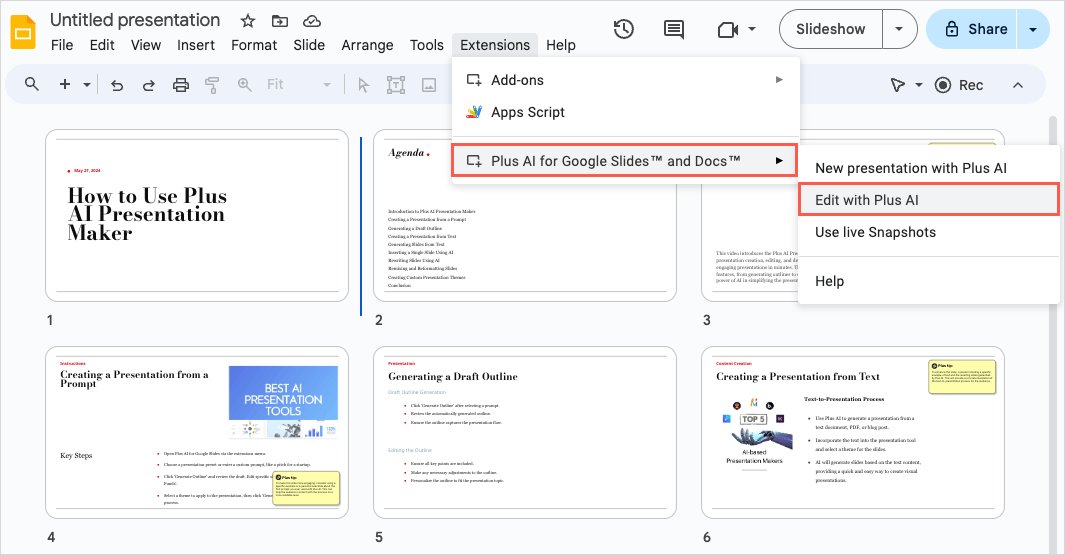The image size is (1065, 555).
Task: Open pointer tool options dropdown arrow
Action: click(x=919, y=85)
